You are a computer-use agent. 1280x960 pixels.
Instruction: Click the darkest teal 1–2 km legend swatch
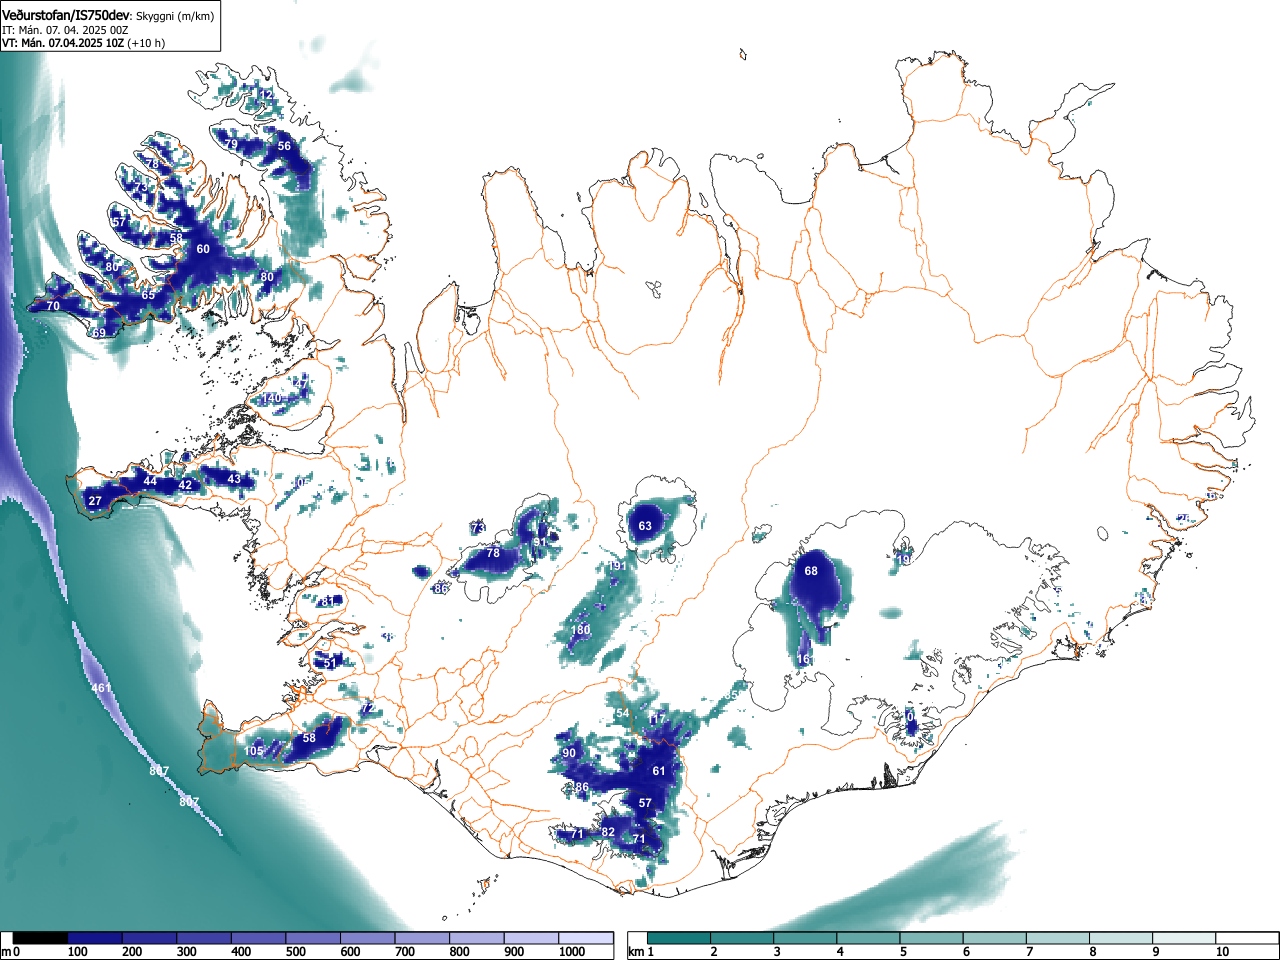[680, 938]
